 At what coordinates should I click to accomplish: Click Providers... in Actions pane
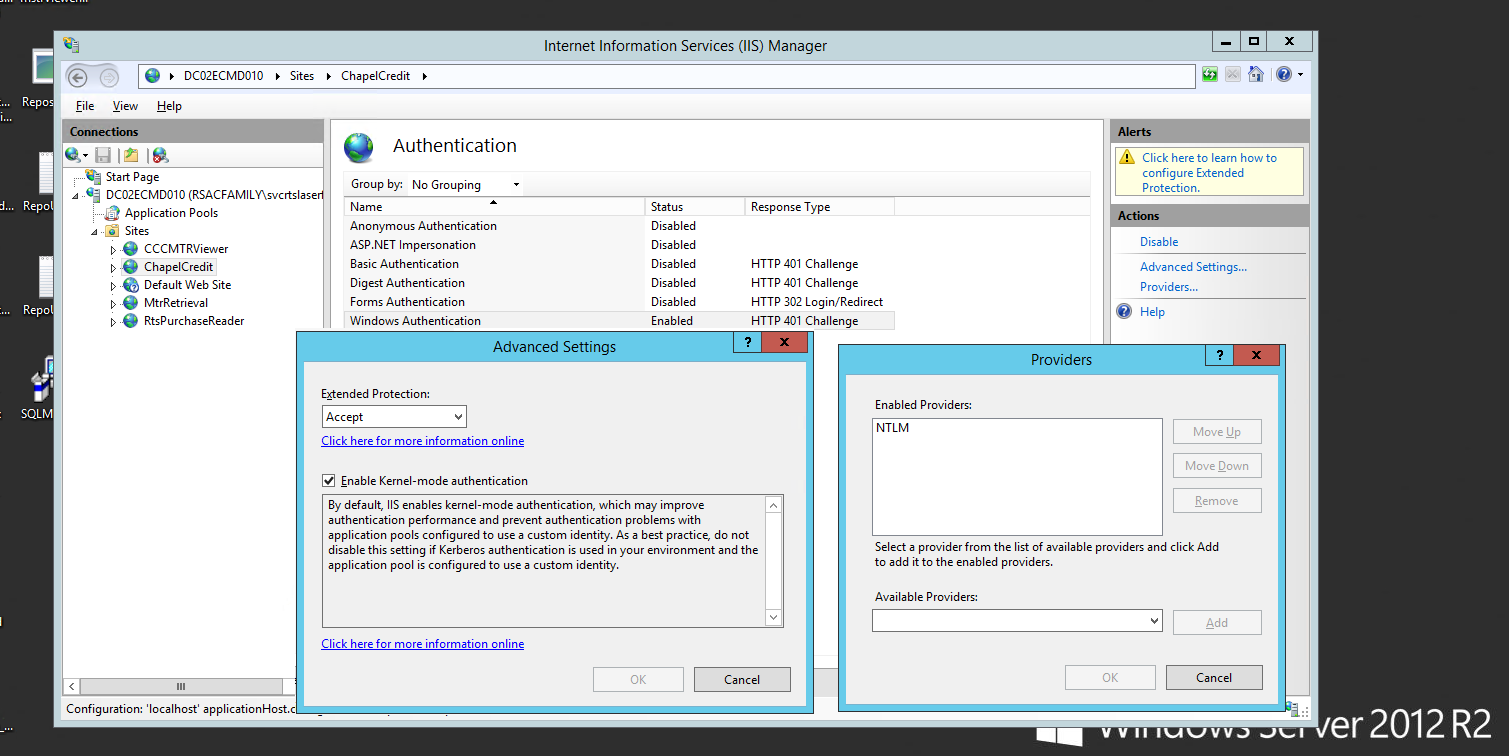pos(1169,287)
